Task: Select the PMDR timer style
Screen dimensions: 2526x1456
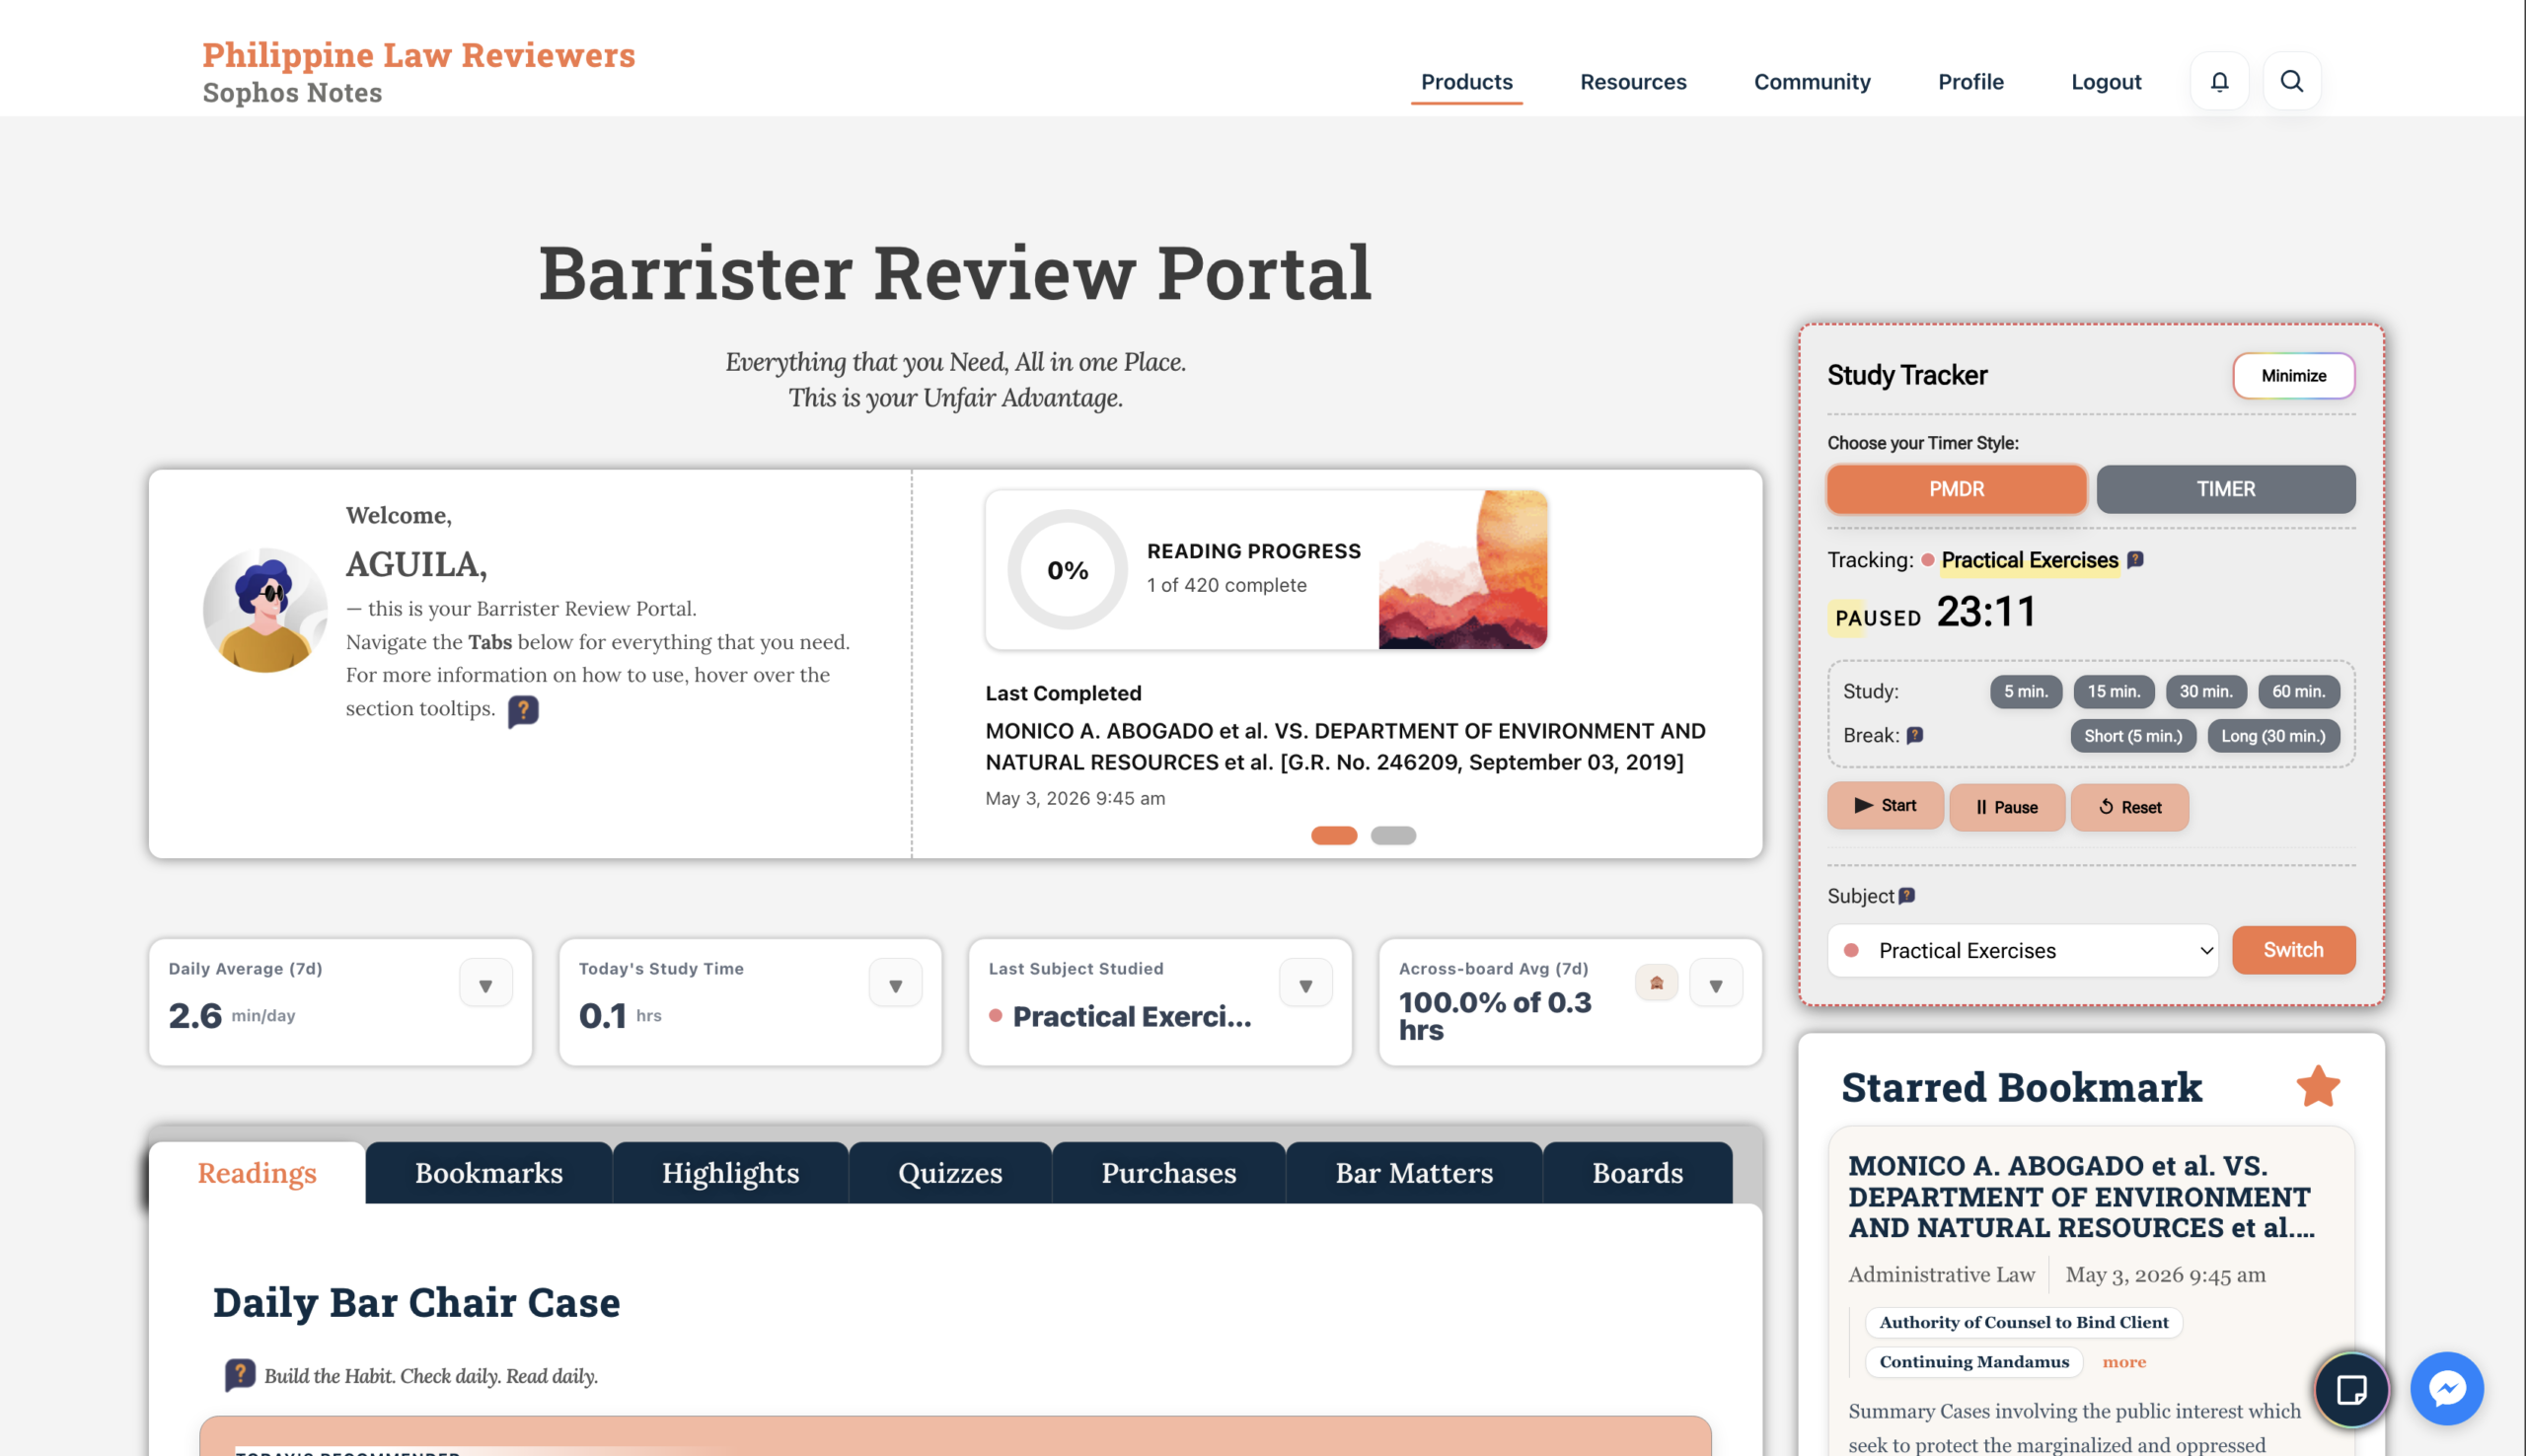Action: point(1956,489)
